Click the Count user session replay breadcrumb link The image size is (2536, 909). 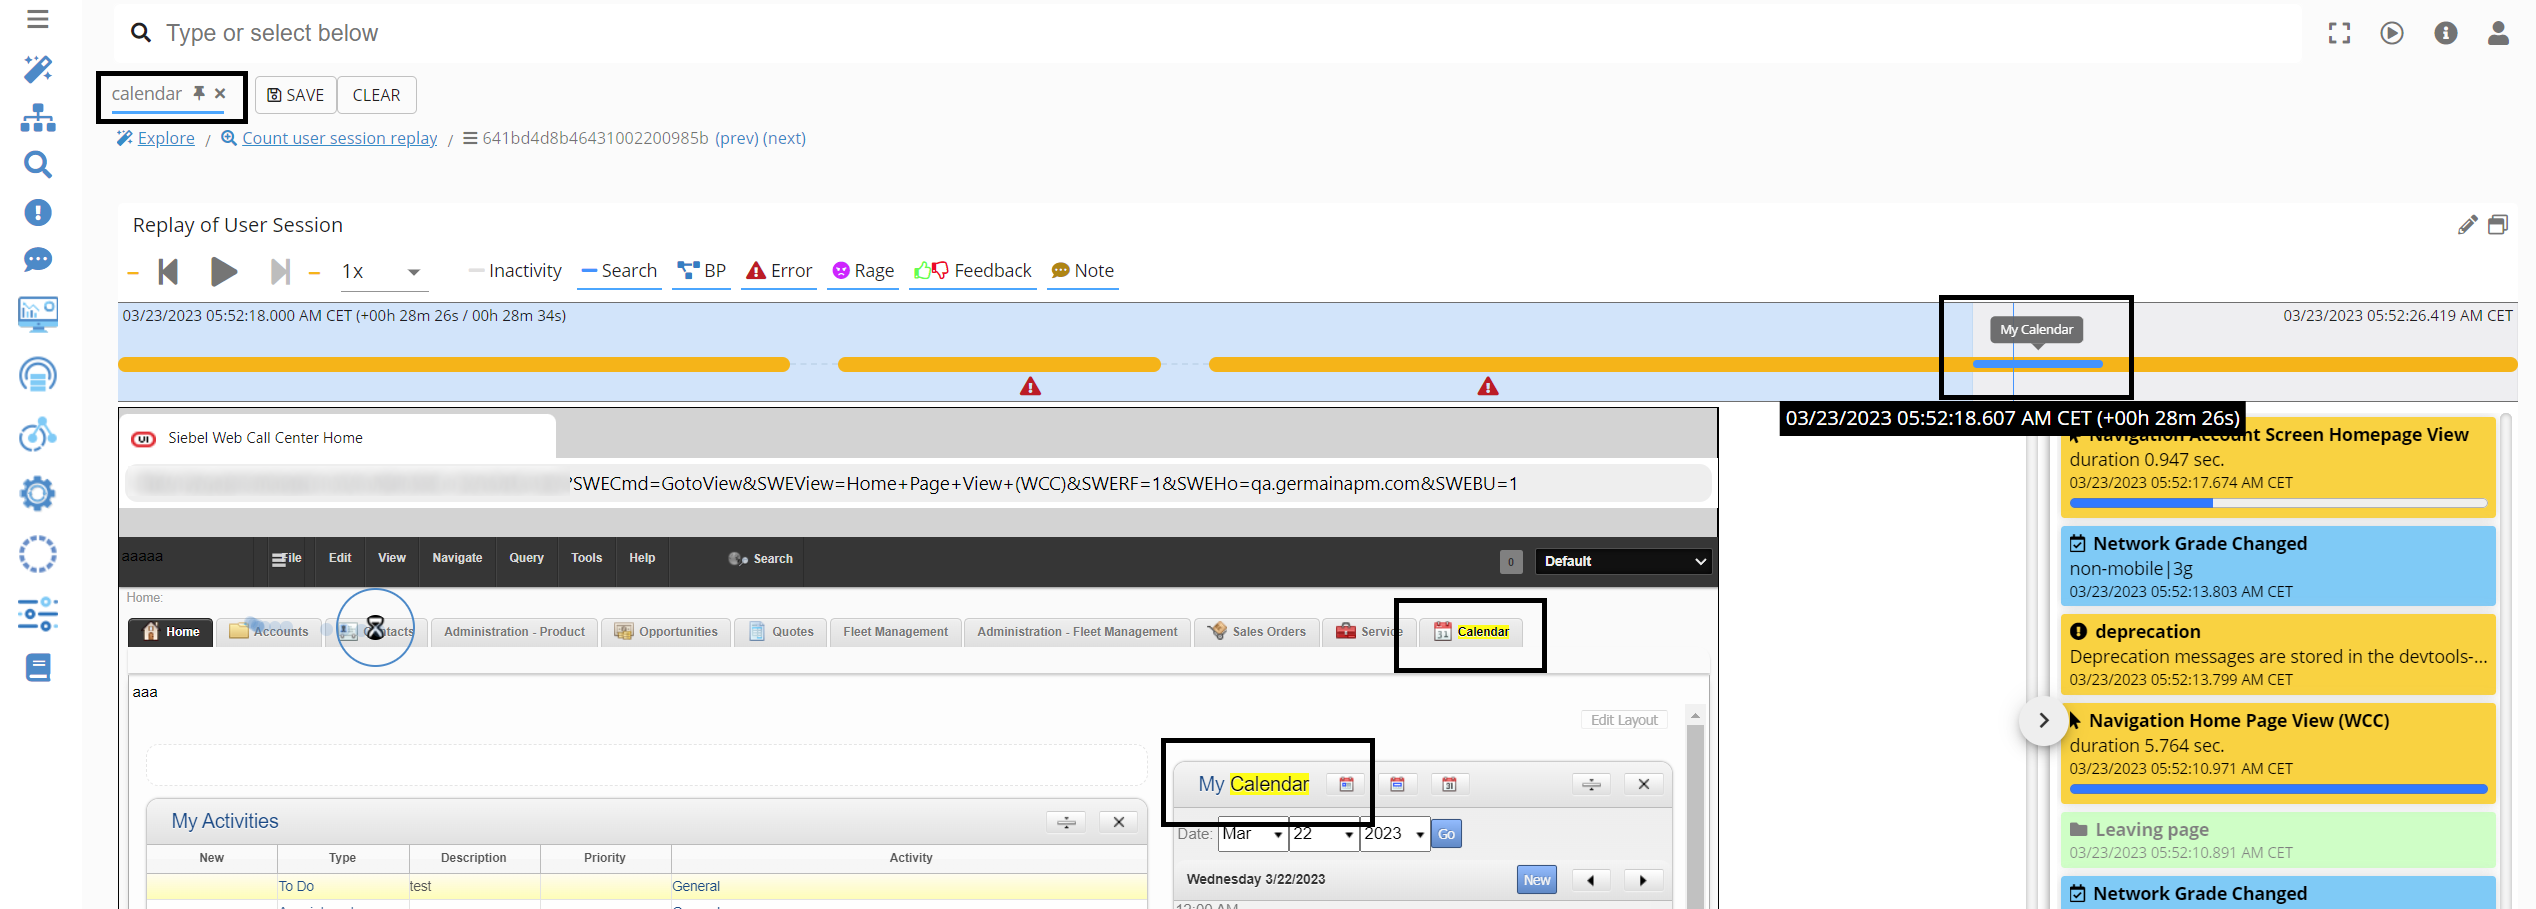tap(340, 138)
